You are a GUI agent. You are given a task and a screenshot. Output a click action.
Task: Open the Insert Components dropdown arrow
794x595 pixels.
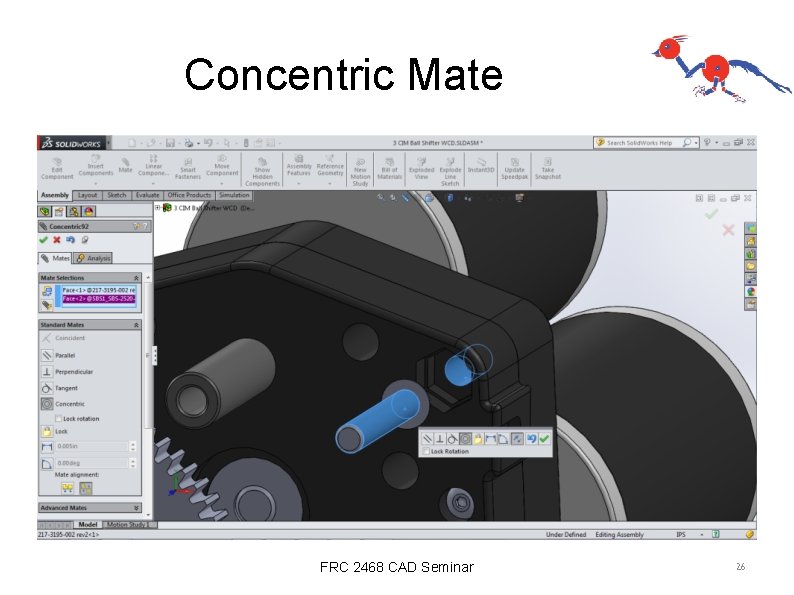(96, 183)
